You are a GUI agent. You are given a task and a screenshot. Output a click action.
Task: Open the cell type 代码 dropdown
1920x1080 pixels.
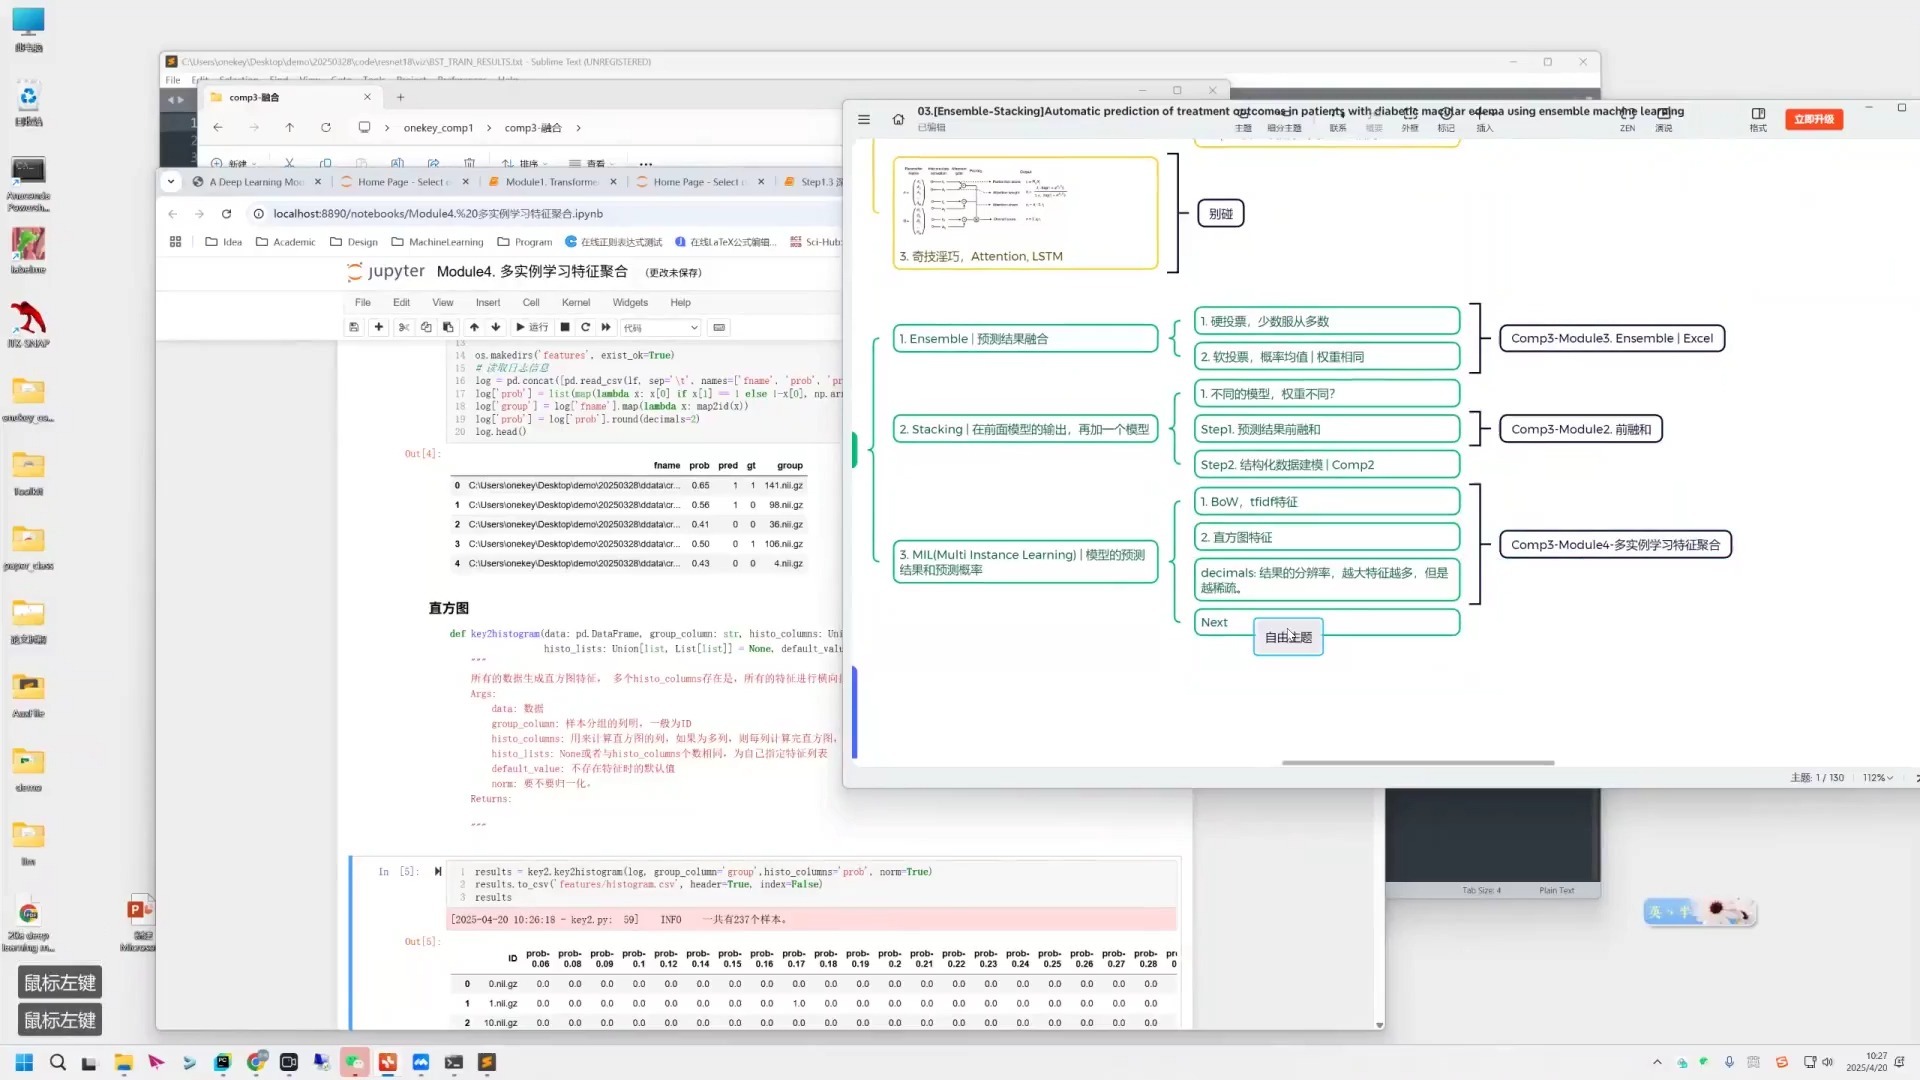click(x=660, y=327)
